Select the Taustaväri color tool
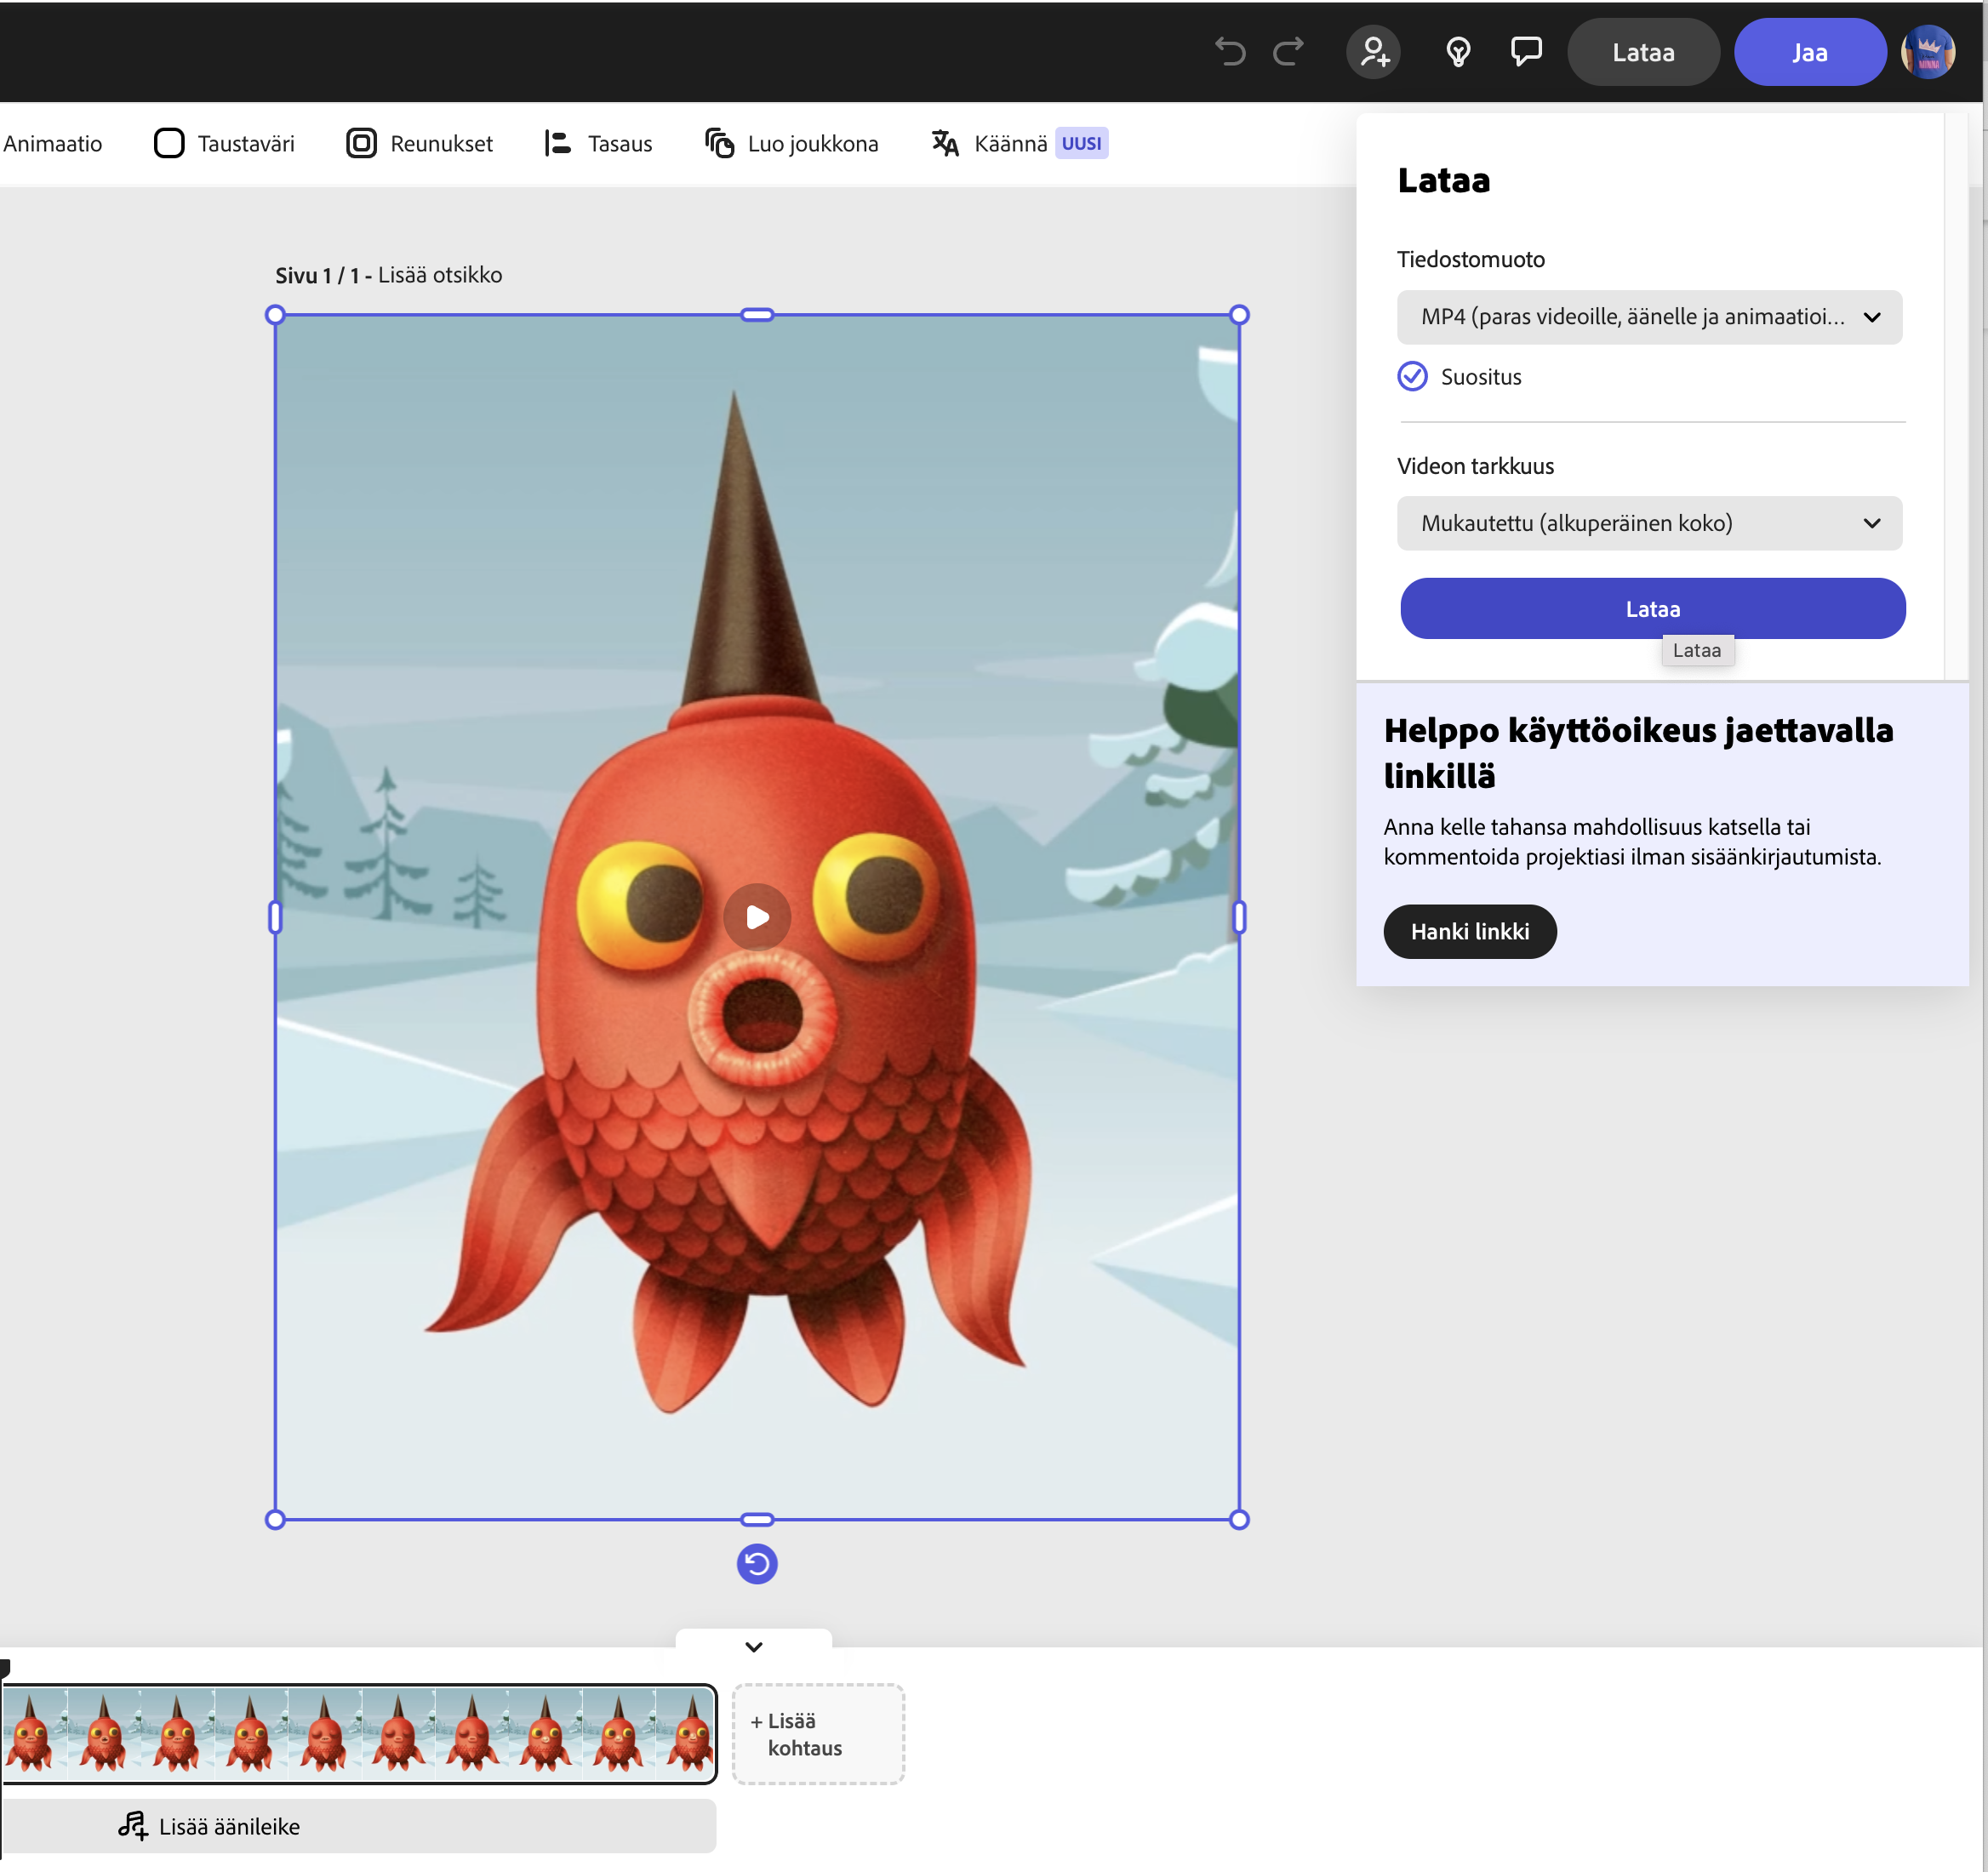 pos(224,143)
